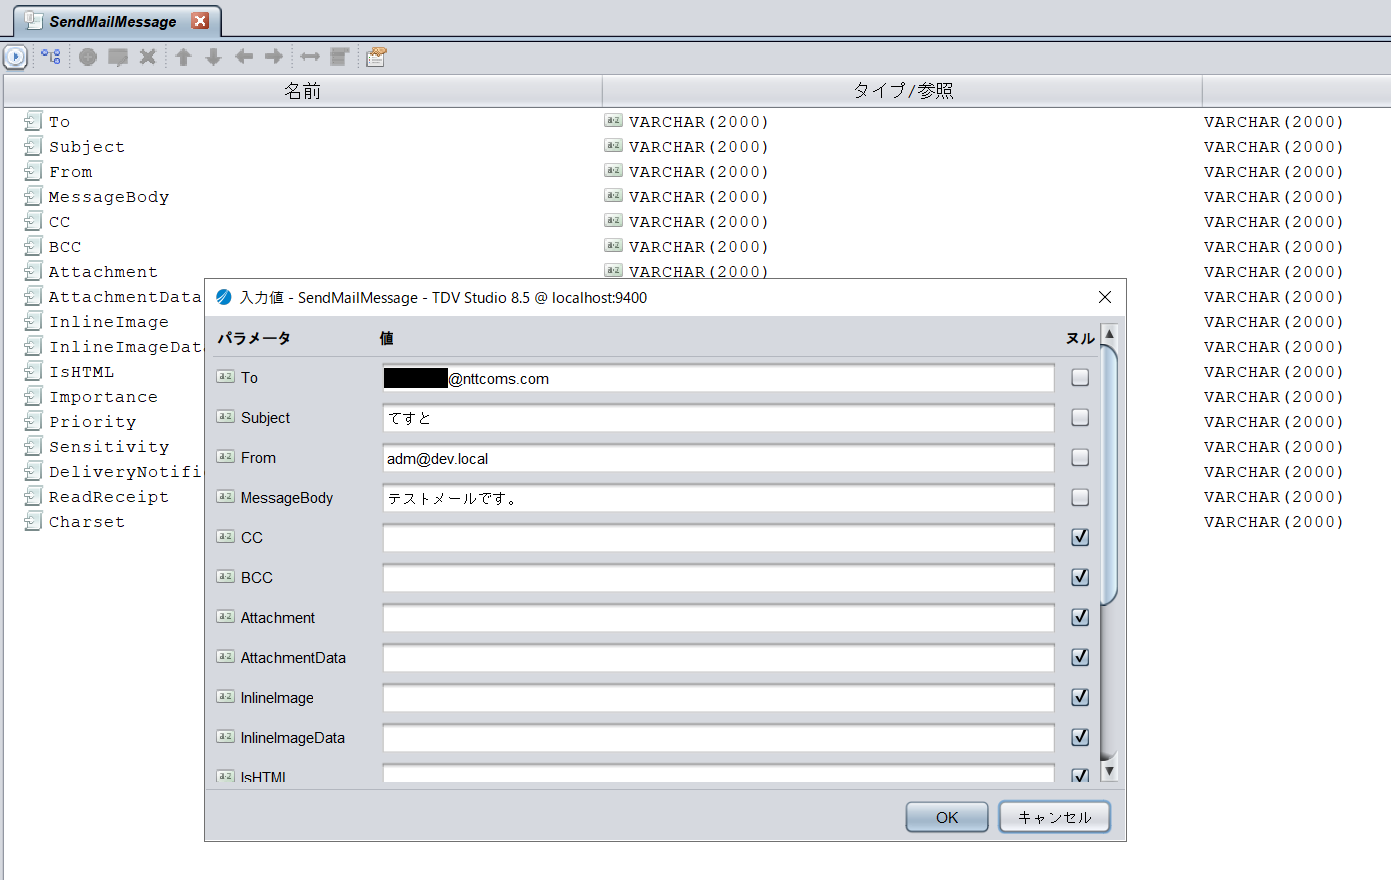1391x880 pixels.
Task: Click the BCC value input field
Action: (718, 578)
